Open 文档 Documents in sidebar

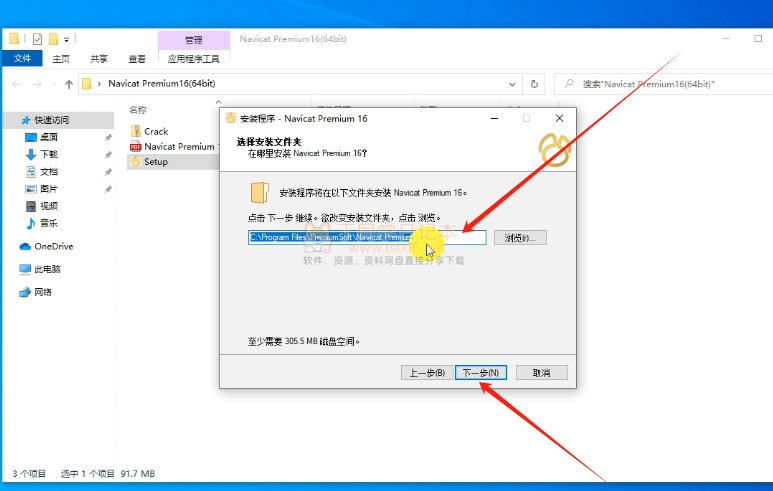[x=49, y=172]
